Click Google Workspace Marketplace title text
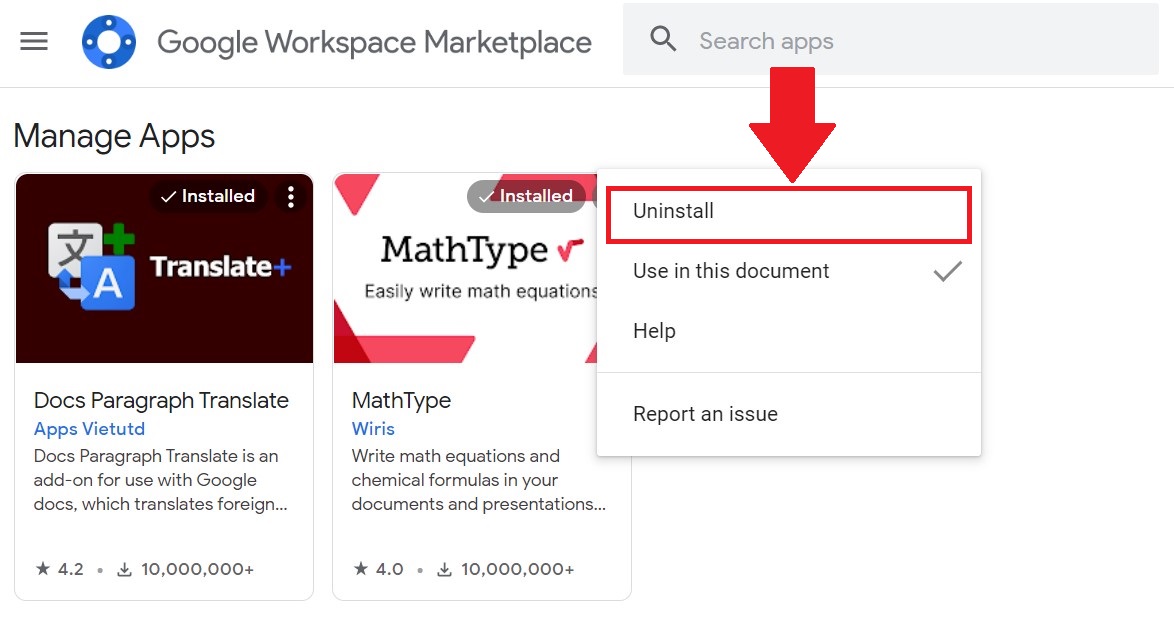 pyautogui.click(x=374, y=43)
